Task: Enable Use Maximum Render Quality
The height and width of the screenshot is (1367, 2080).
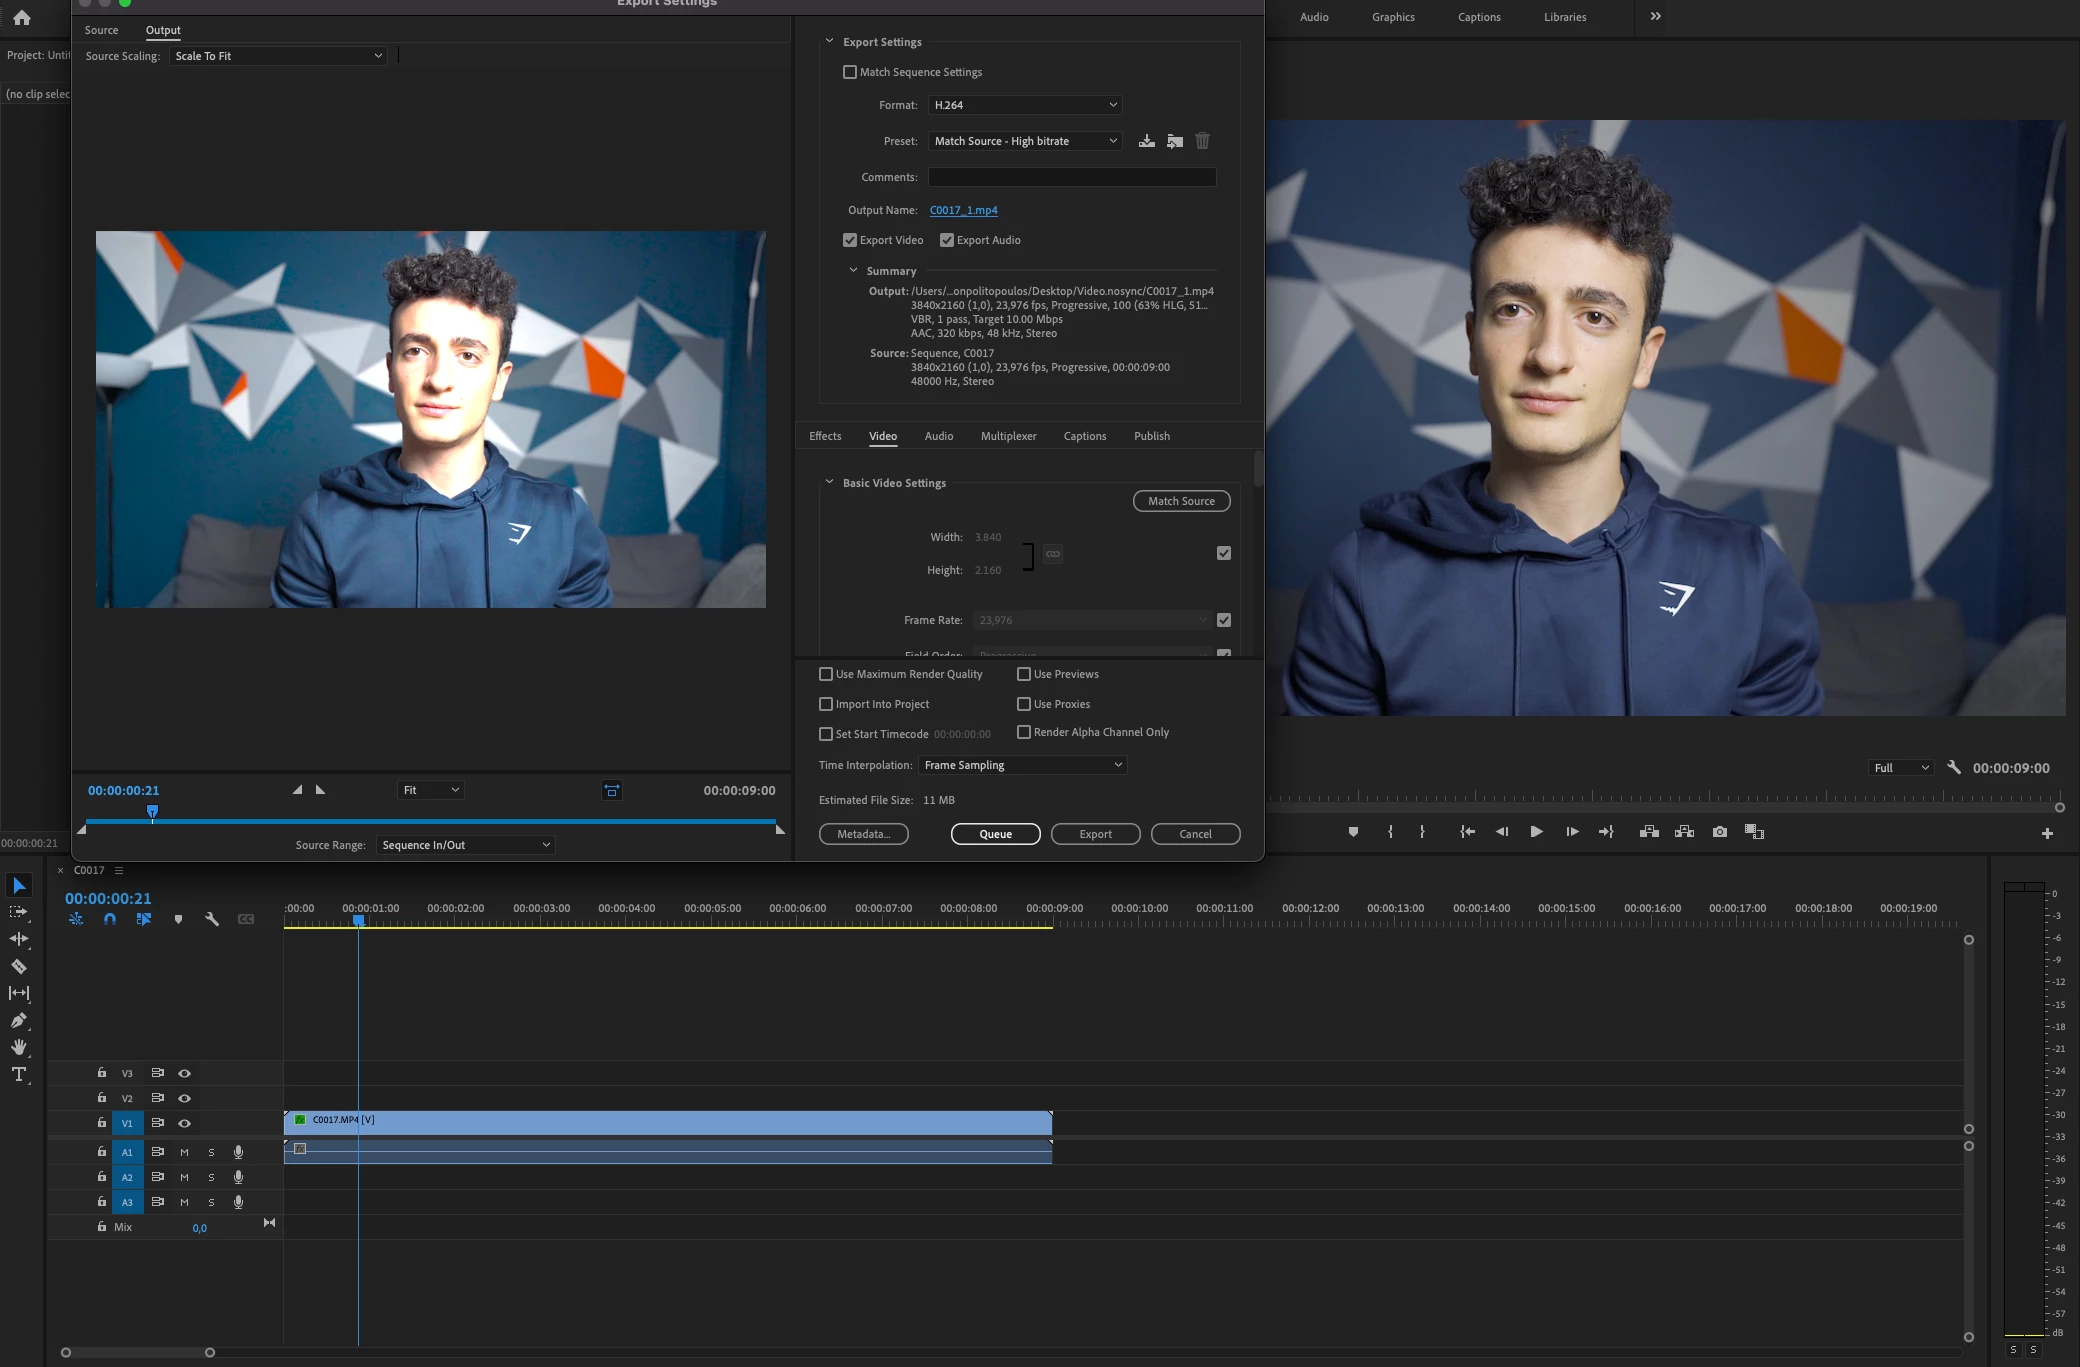Action: [826, 674]
